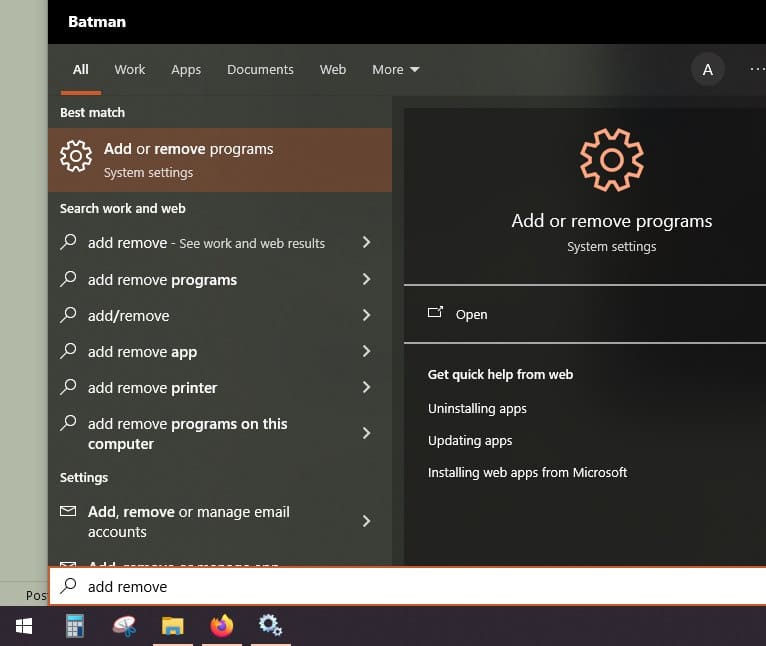Open the Settings gear taskbar icon

click(270, 625)
